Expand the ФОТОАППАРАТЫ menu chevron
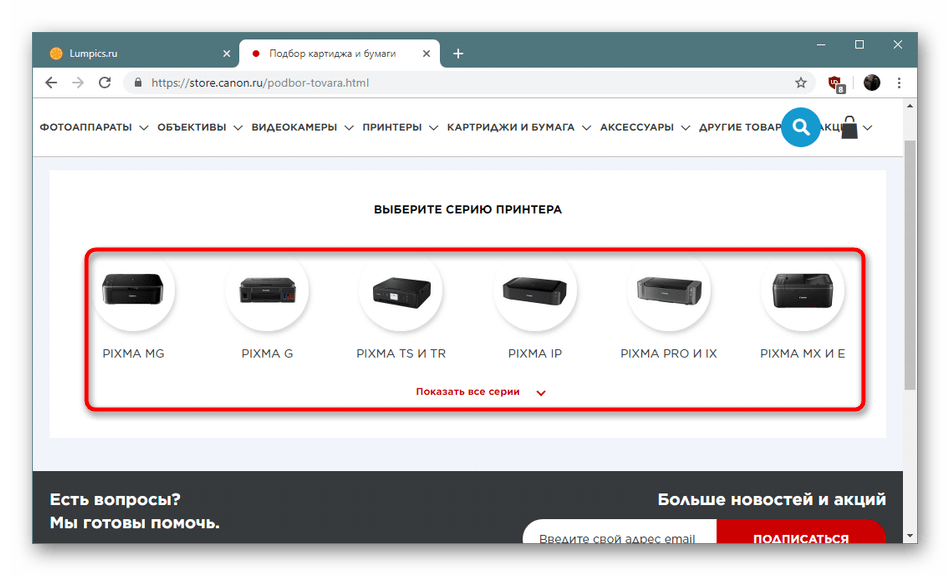Viewport: 950px width, 576px height. tap(144, 128)
